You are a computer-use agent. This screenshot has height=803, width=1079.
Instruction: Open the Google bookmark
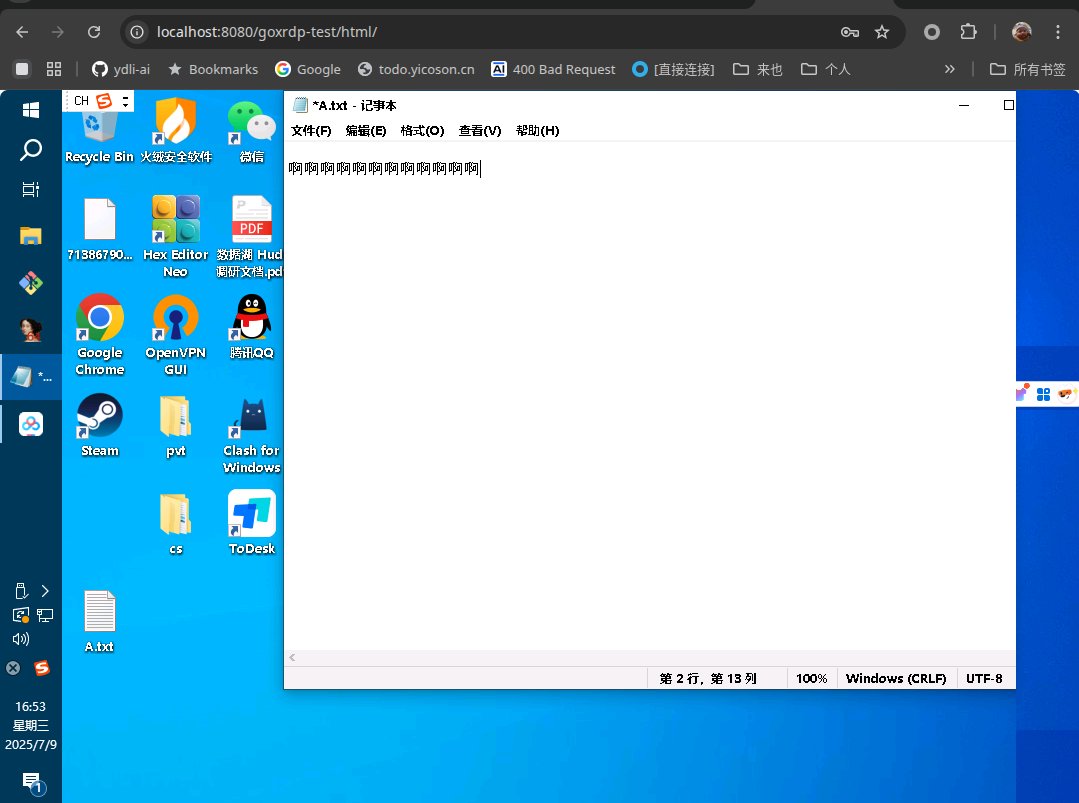point(308,69)
